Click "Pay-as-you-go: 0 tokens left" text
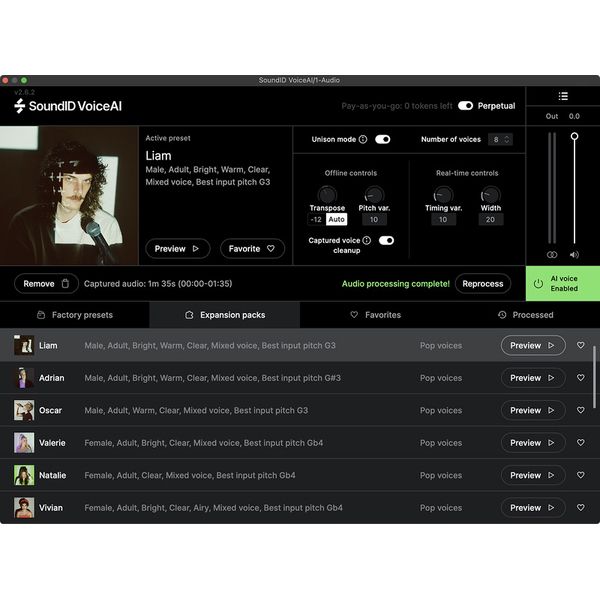 [x=397, y=106]
